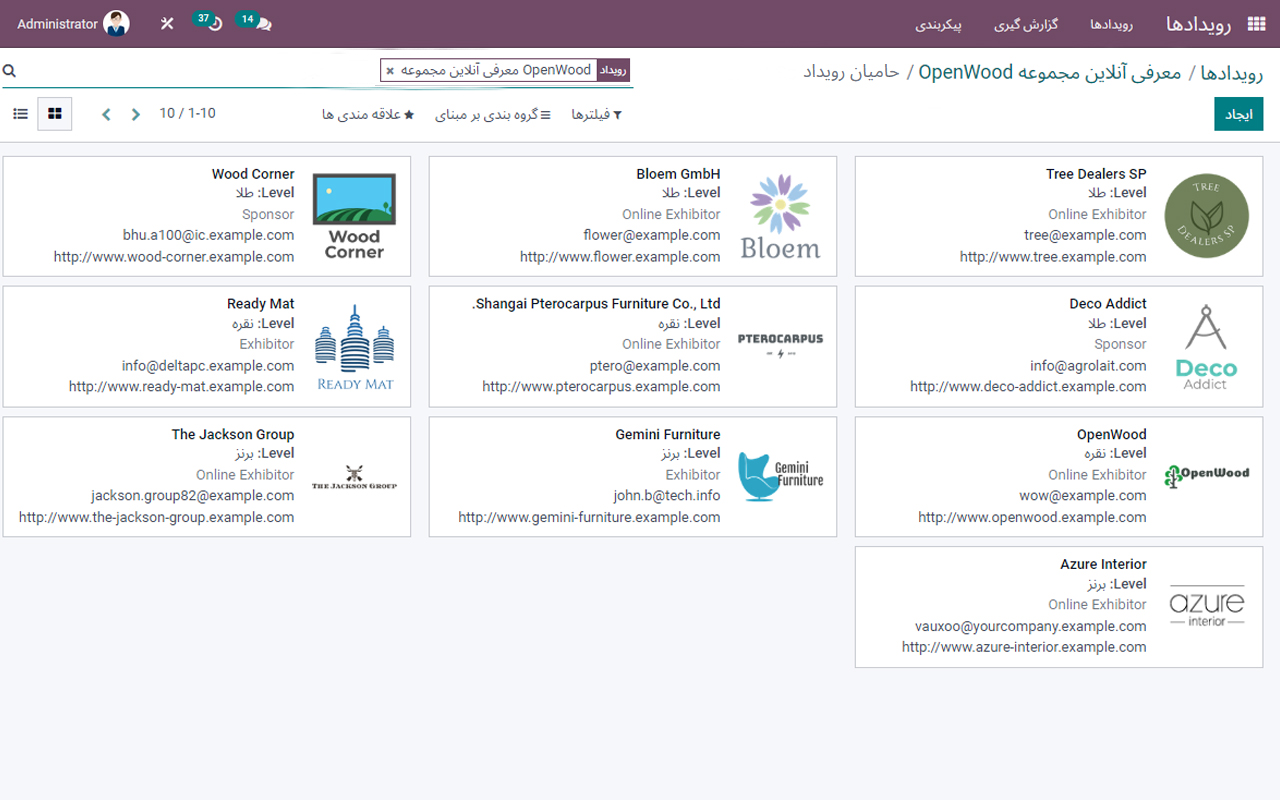Switch to list view
1280x800 pixels.
click(x=20, y=114)
